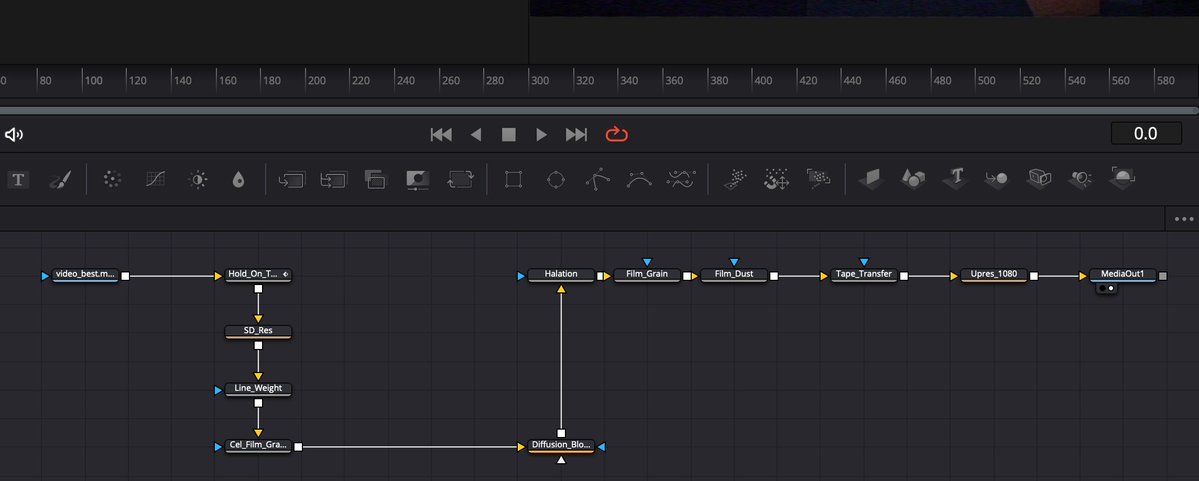This screenshot has height=481, width=1199.
Task: Click the double-wave spline icon in toolbar
Action: [681, 180]
